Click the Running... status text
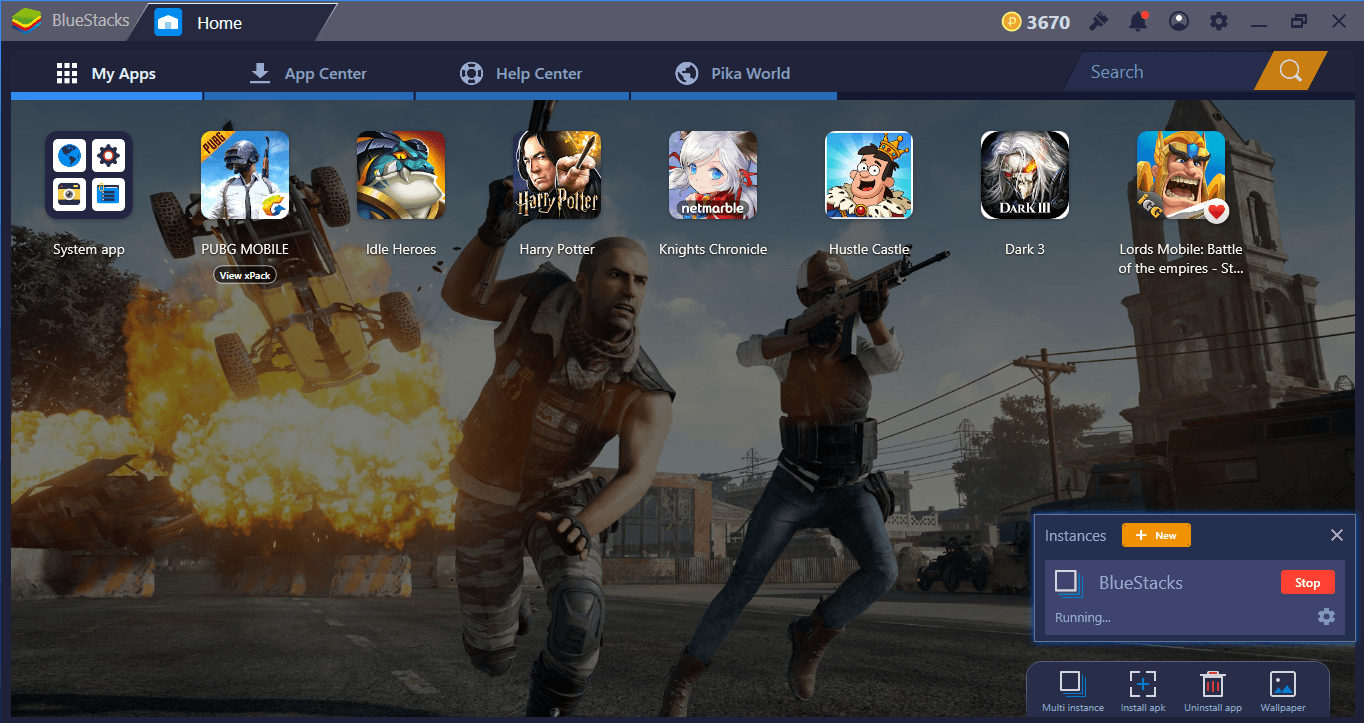Viewport: 1364px width, 723px height. point(1082,617)
